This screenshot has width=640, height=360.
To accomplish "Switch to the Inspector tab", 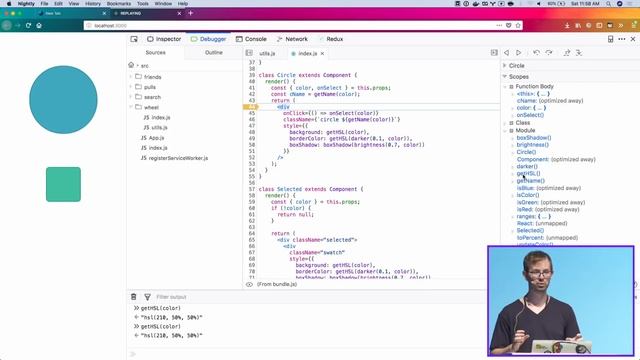I will 164,39.
